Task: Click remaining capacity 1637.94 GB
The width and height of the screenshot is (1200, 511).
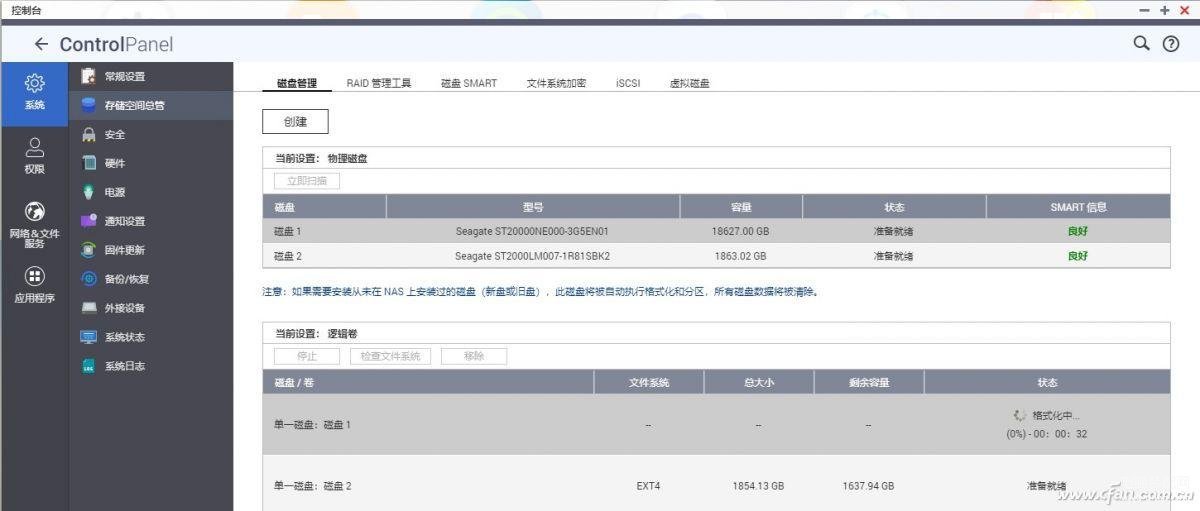Action: tap(868, 486)
